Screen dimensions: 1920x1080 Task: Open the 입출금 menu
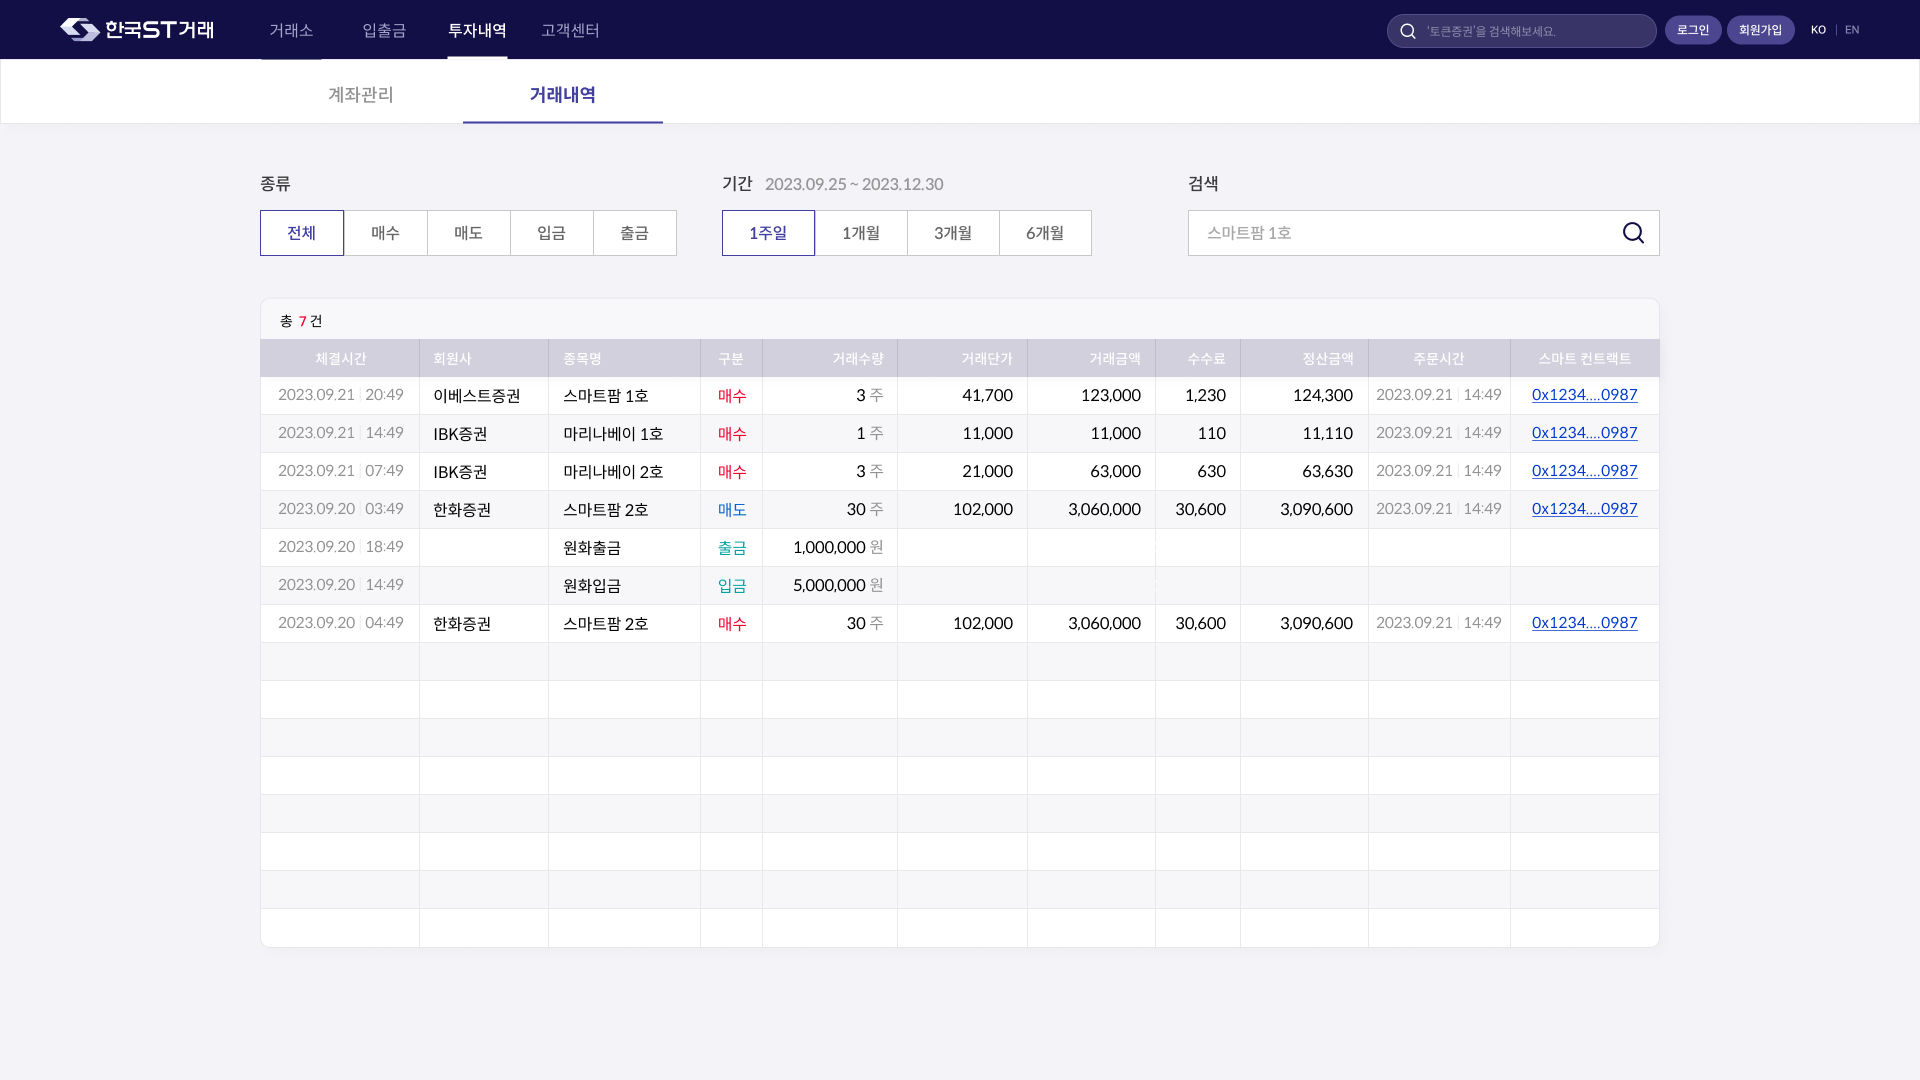click(384, 31)
